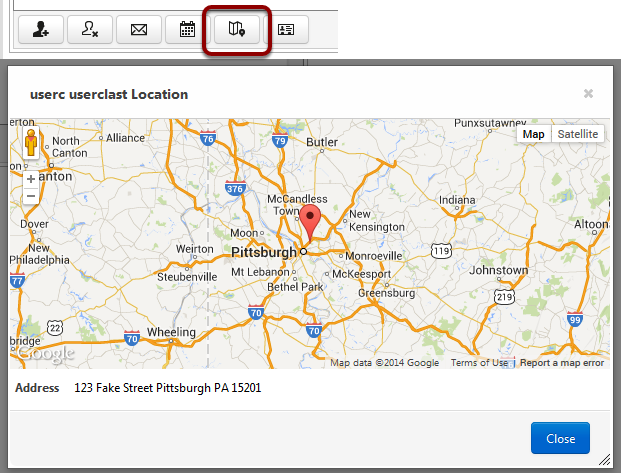Click the blue Close button
The width and height of the screenshot is (621, 473).
560,438
